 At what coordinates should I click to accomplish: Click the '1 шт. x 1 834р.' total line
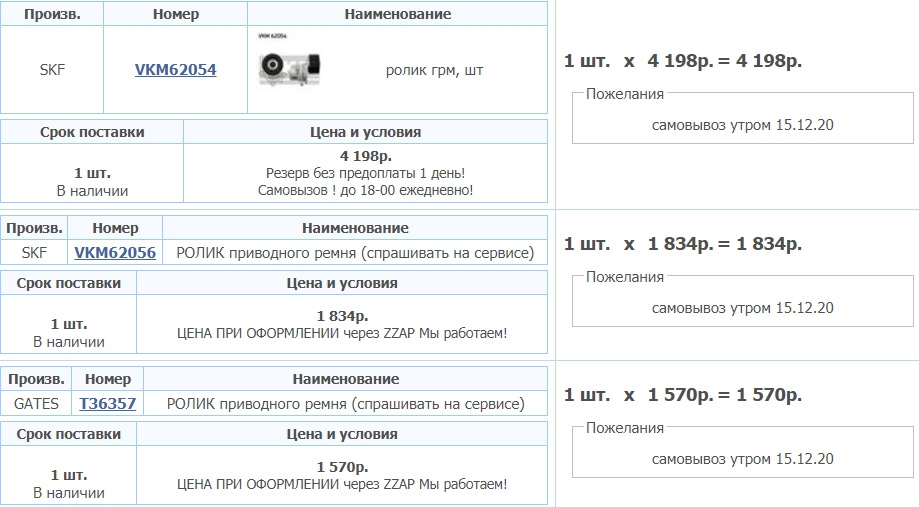click(x=683, y=244)
